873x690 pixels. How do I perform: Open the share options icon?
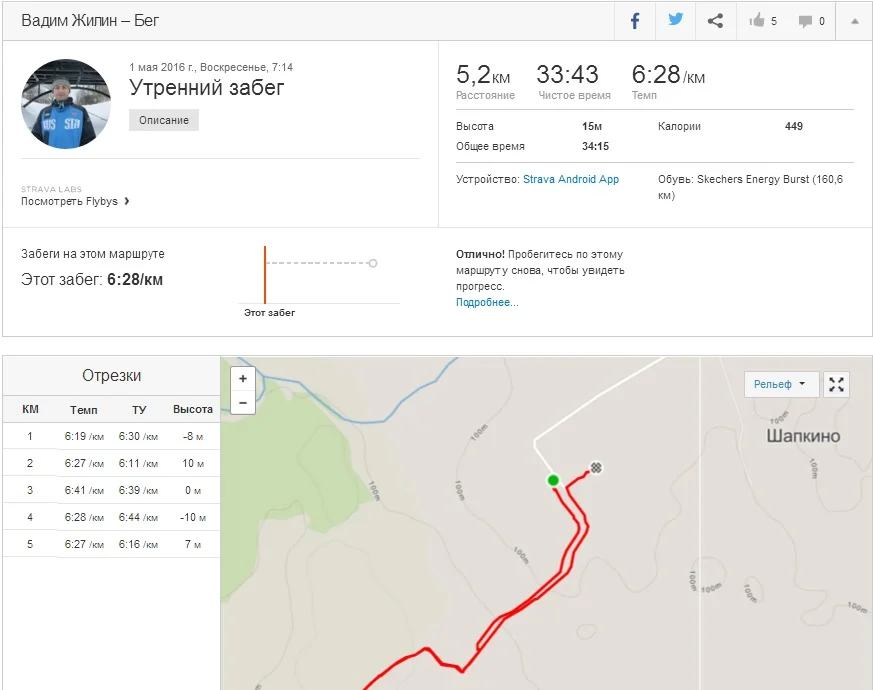[715, 21]
